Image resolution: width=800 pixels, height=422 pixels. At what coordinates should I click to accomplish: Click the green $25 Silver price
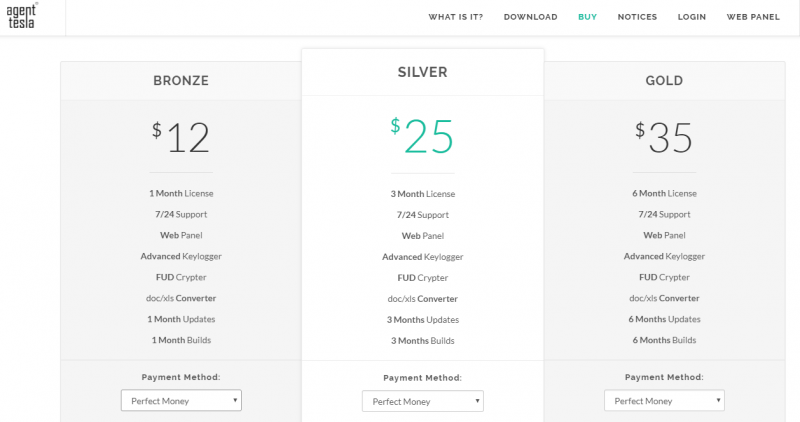[422, 136]
